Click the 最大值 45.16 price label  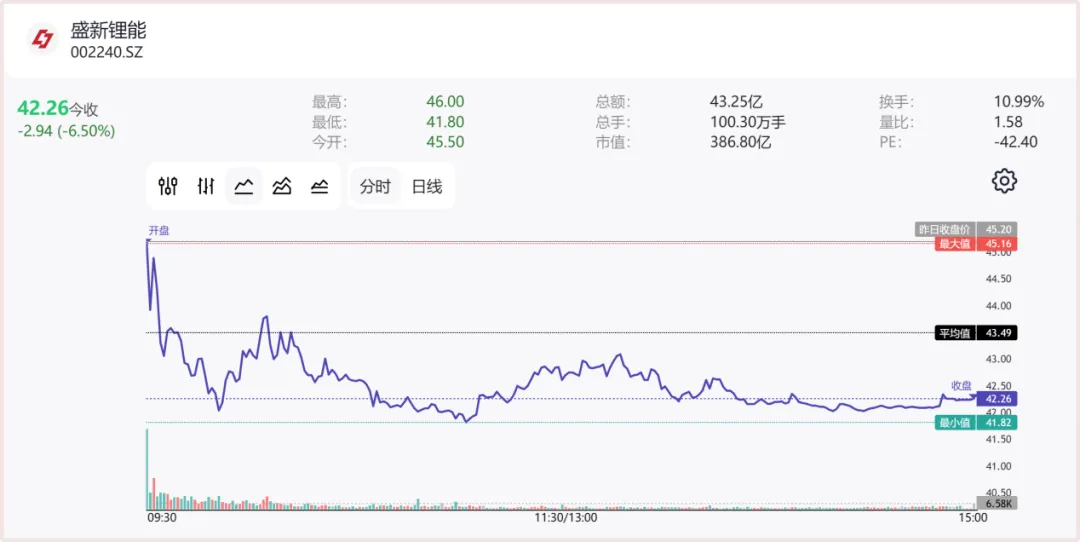(x=976, y=244)
